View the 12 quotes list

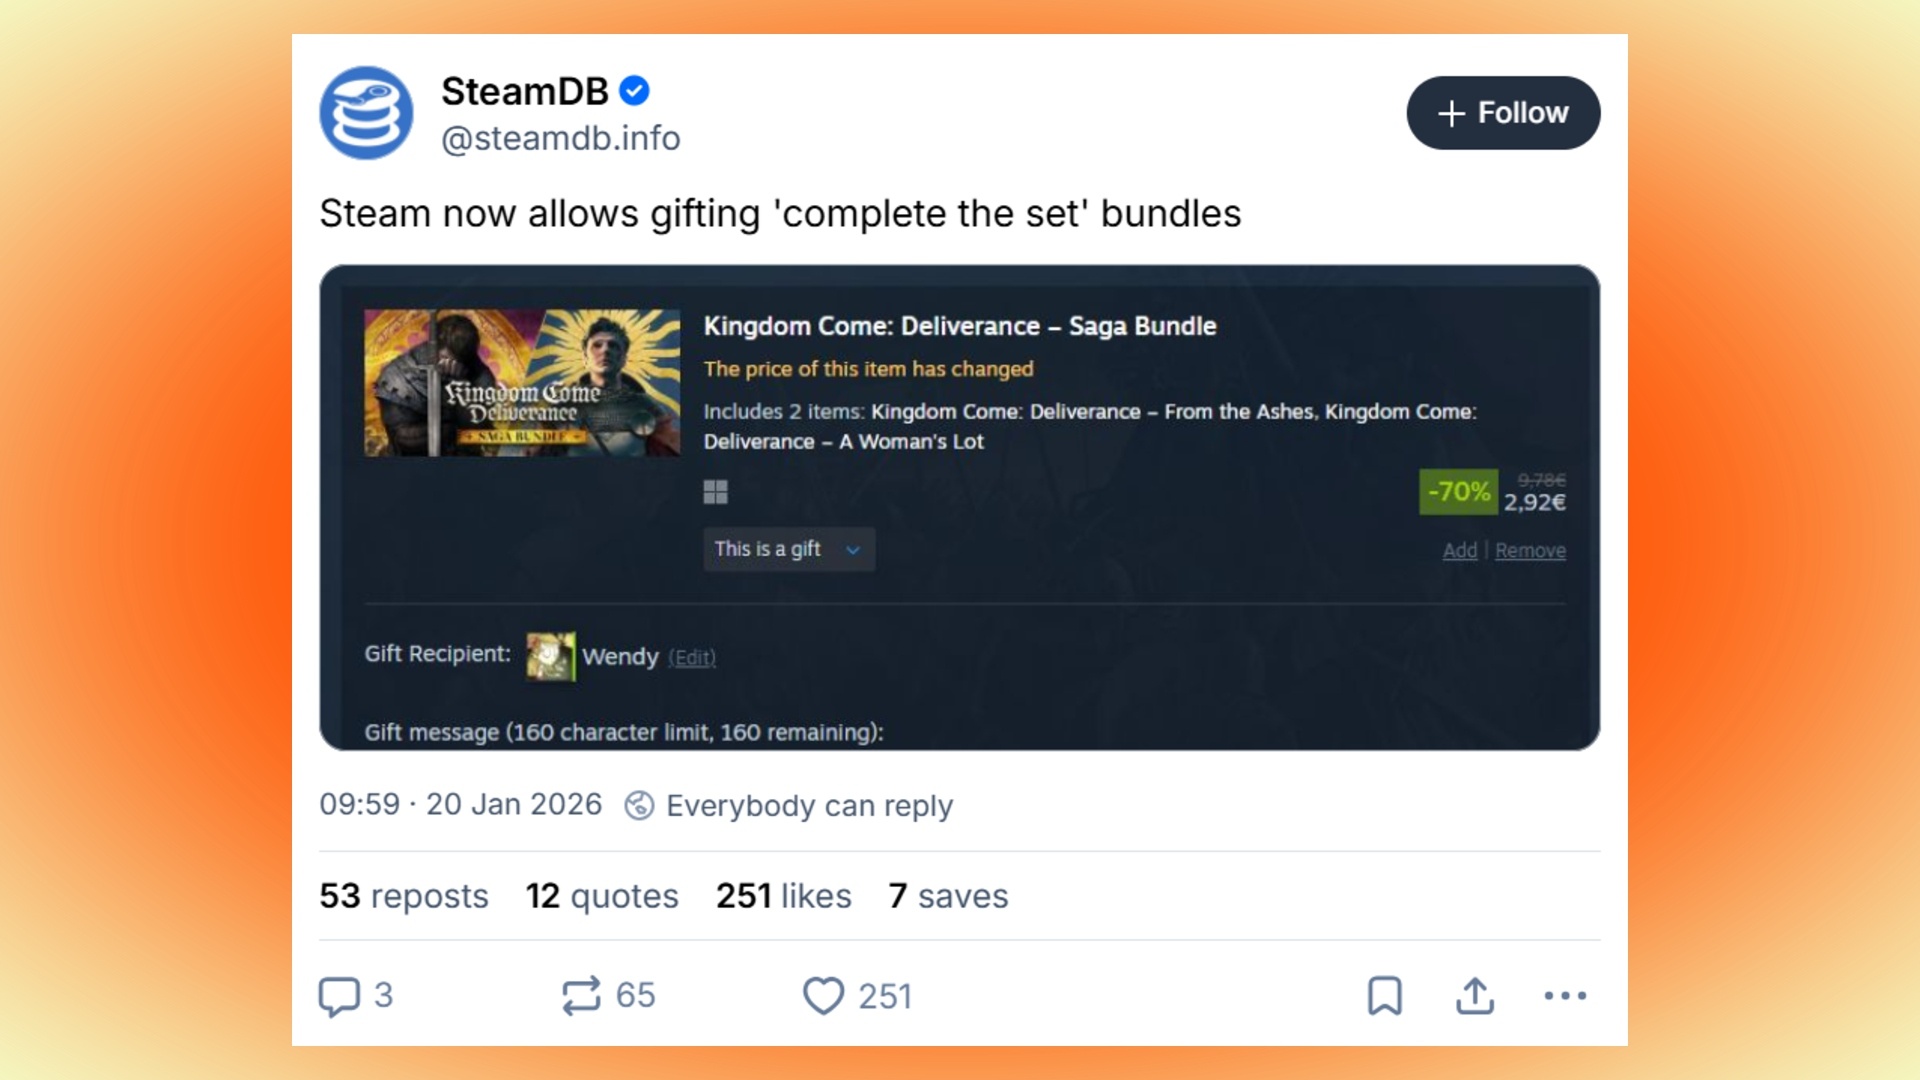point(602,896)
